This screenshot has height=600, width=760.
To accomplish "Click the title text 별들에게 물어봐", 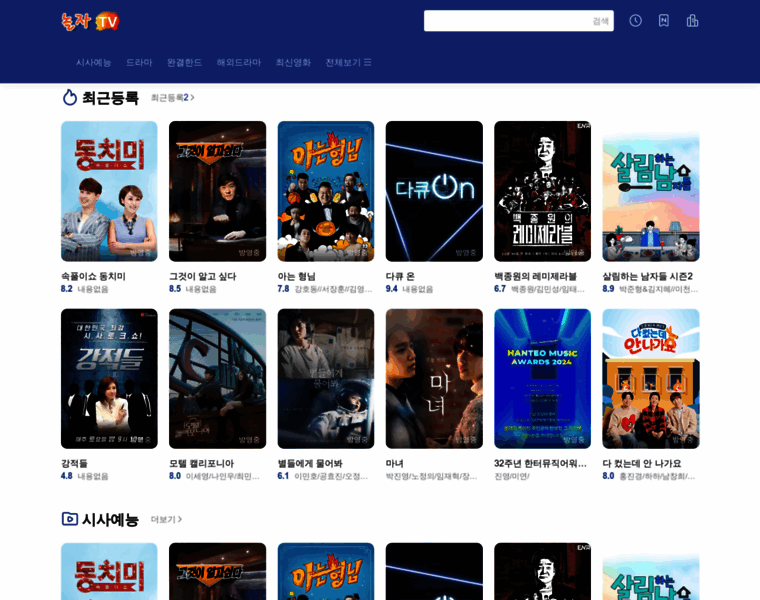I will click(x=310, y=463).
